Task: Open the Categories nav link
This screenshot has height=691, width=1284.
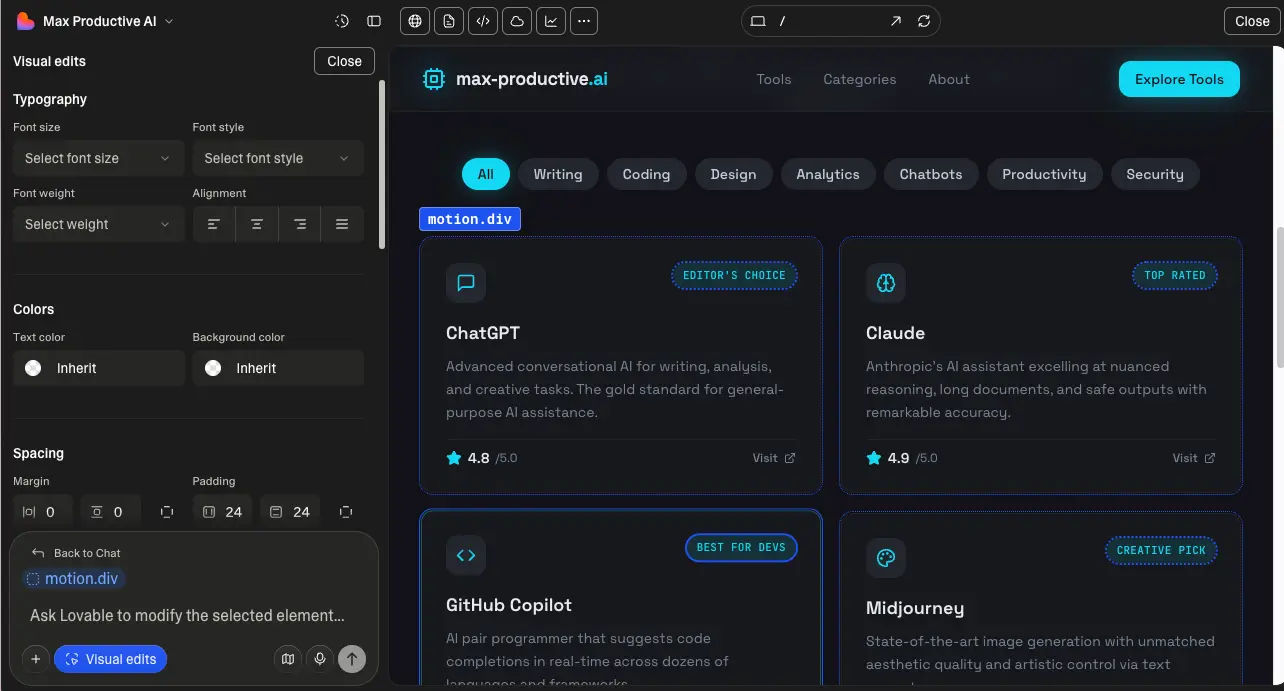Action: [x=860, y=79]
